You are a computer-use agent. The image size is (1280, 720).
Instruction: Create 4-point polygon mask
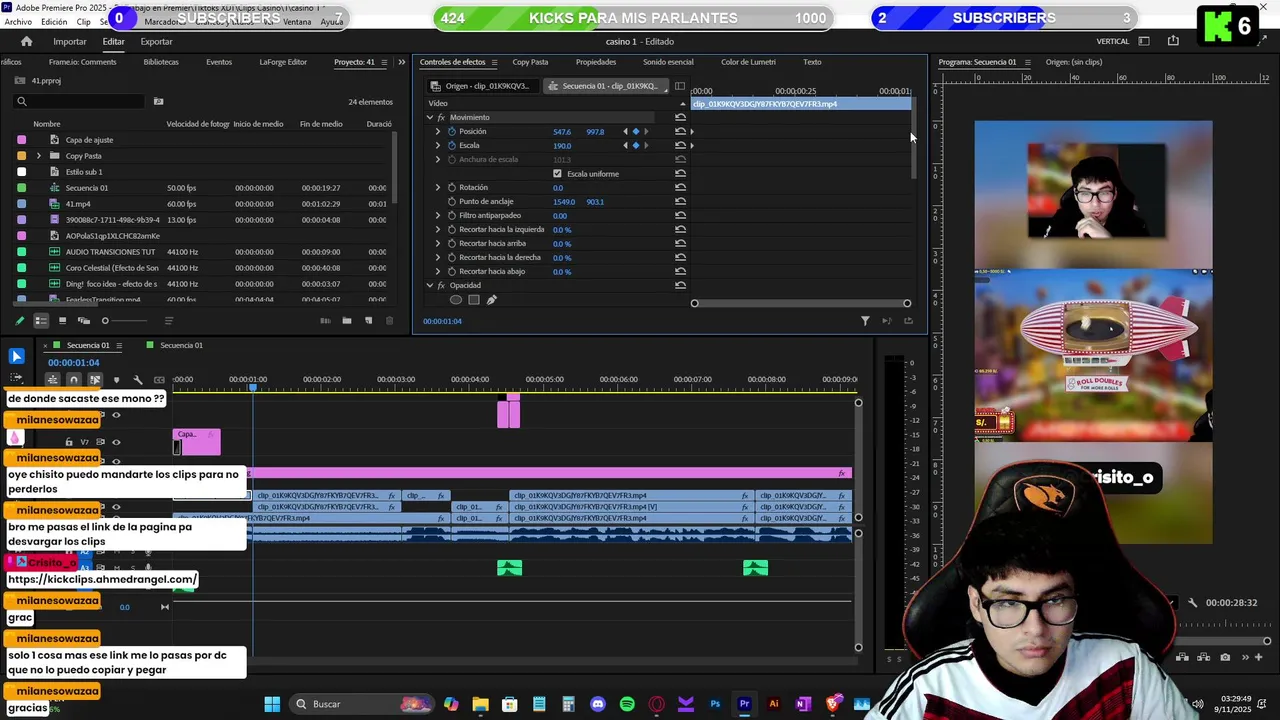click(x=474, y=300)
